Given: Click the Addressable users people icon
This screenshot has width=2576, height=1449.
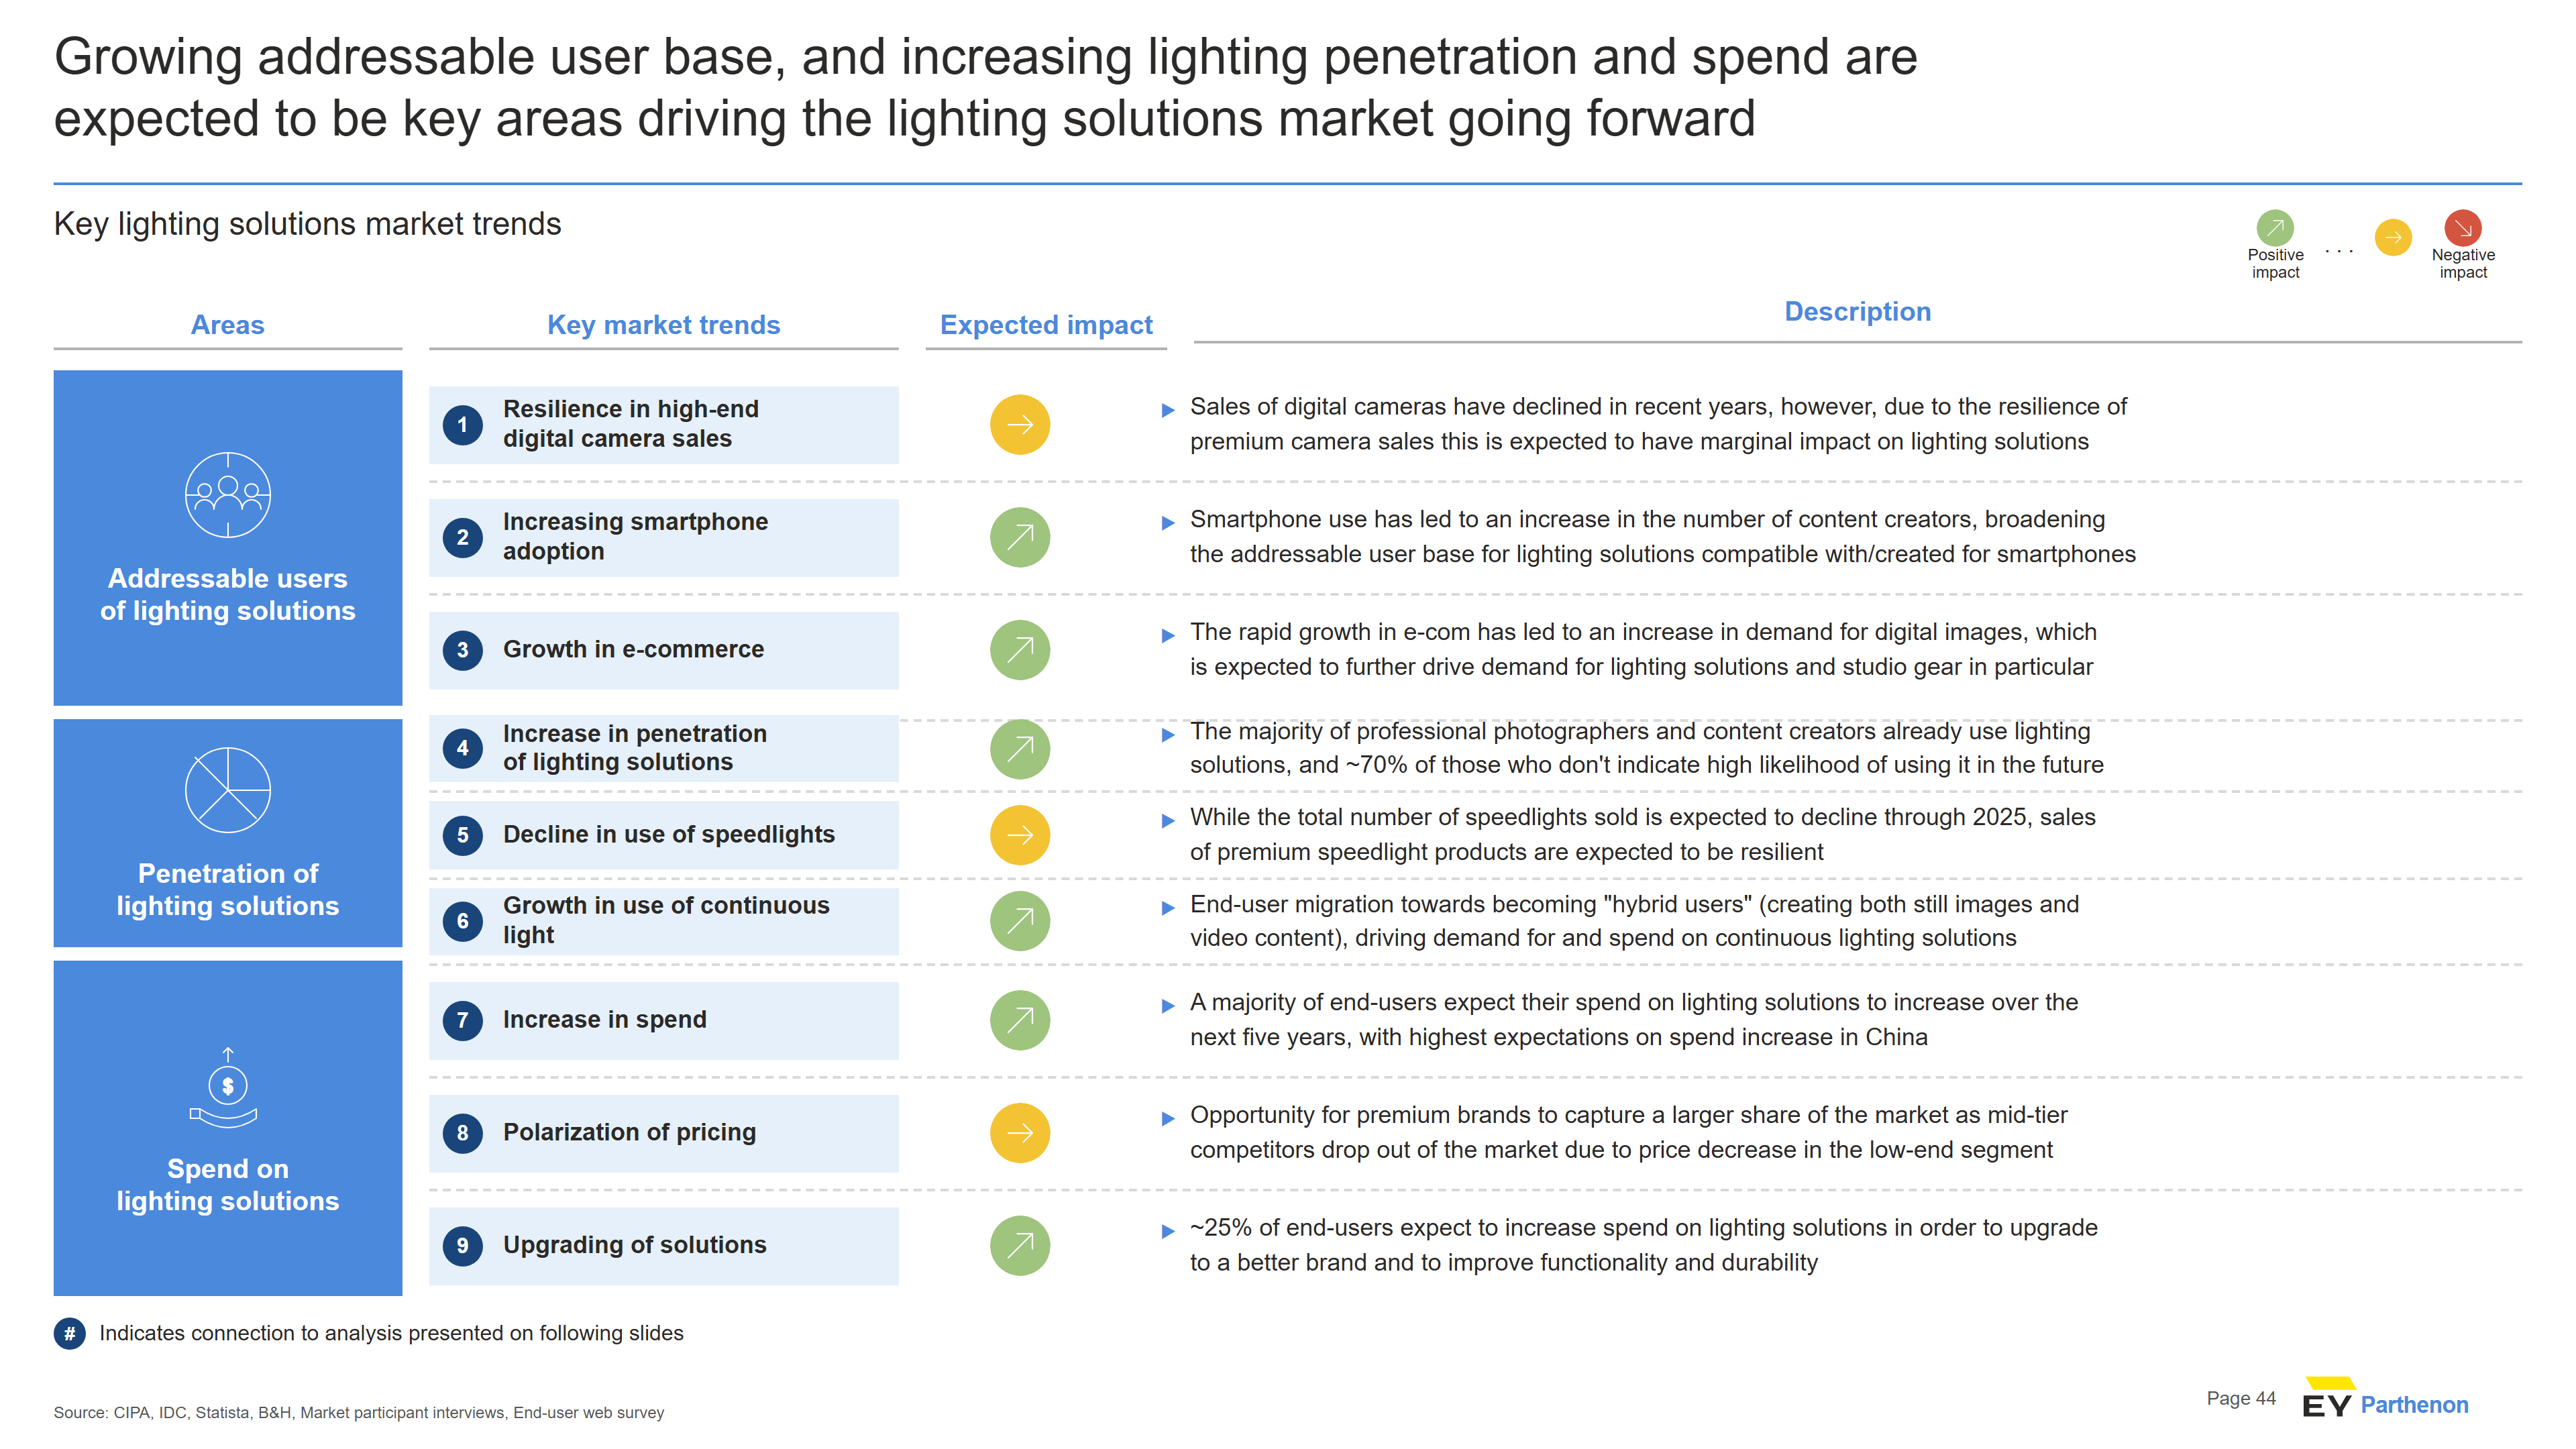Looking at the screenshot, I should point(228,495).
